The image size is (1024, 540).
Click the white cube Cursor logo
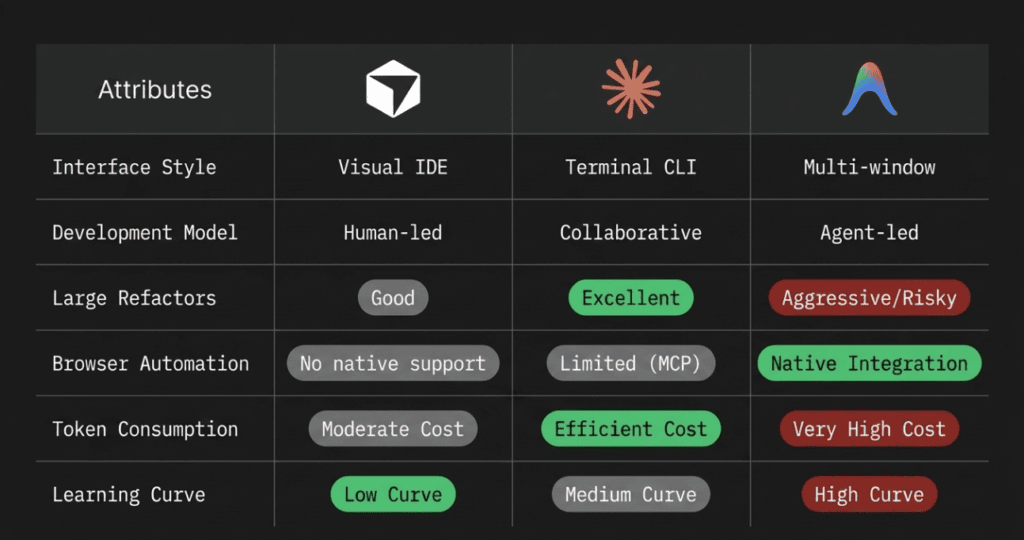coord(393,89)
